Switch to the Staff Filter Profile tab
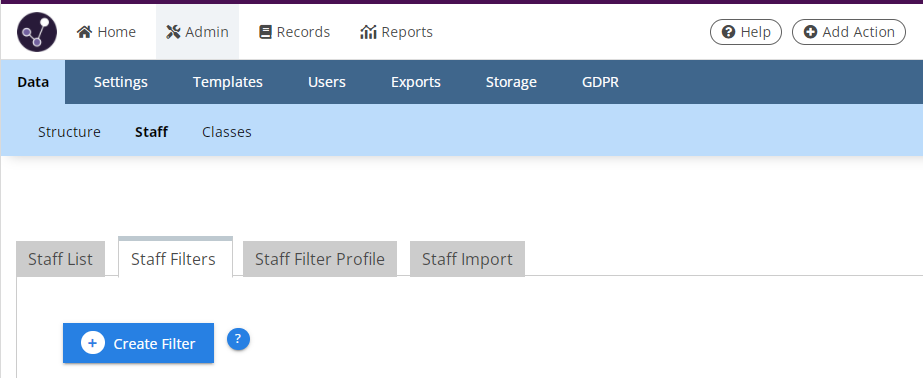This screenshot has height=378, width=923. 320,259
